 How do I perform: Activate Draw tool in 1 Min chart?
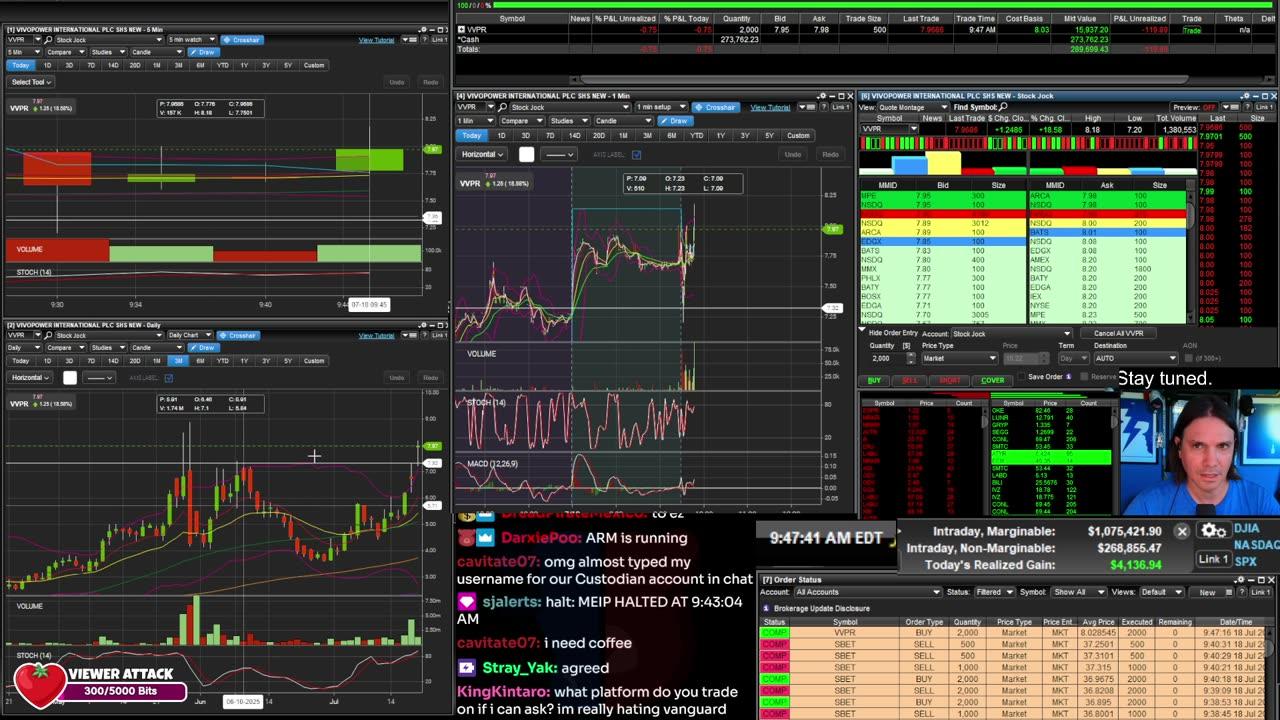(x=676, y=121)
